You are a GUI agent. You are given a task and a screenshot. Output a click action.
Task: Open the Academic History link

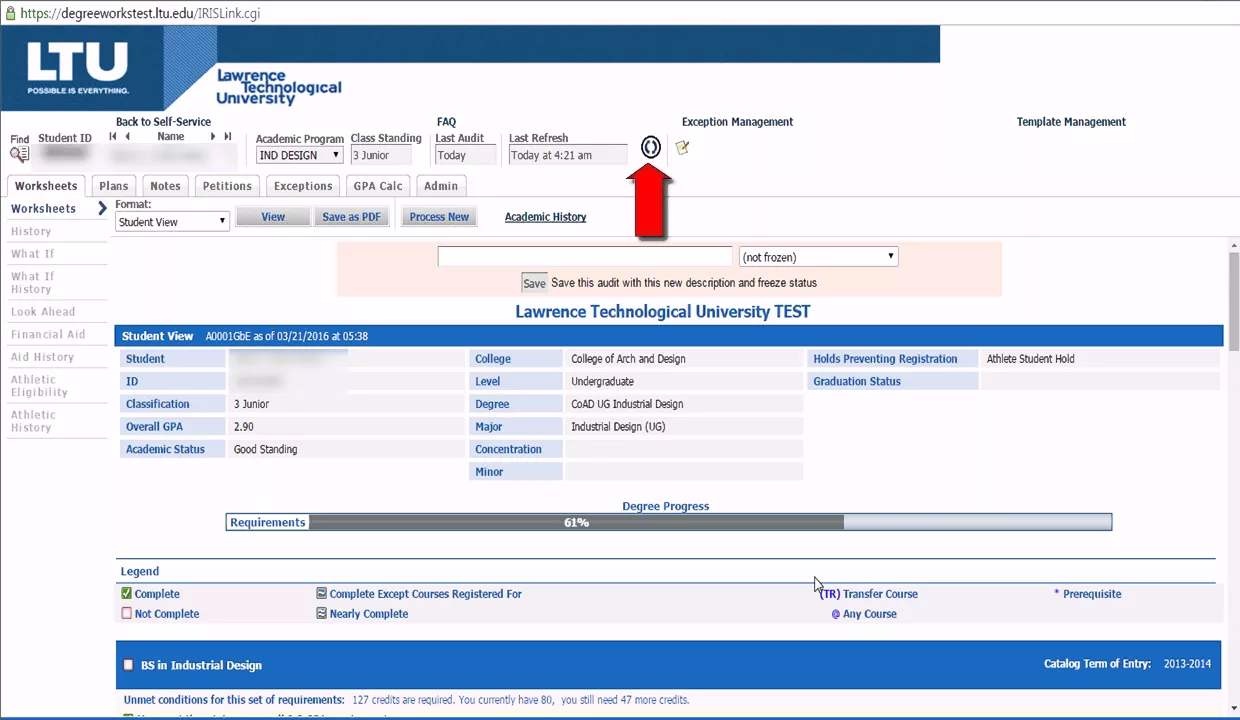click(545, 217)
